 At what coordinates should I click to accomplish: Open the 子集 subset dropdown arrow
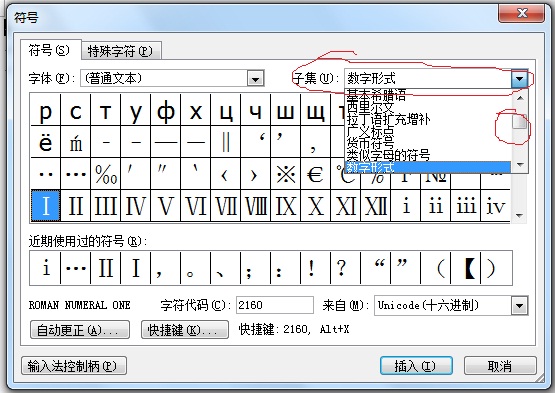(520, 79)
